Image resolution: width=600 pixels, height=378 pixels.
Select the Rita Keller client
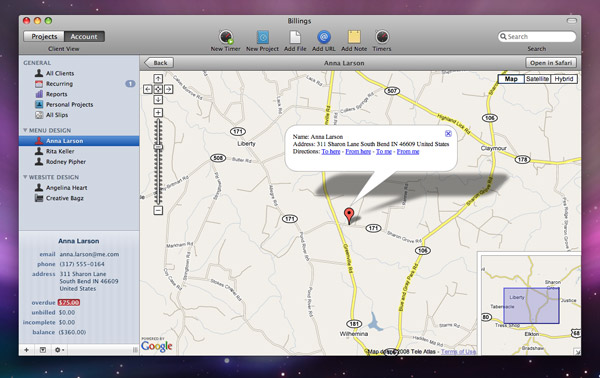[79, 151]
